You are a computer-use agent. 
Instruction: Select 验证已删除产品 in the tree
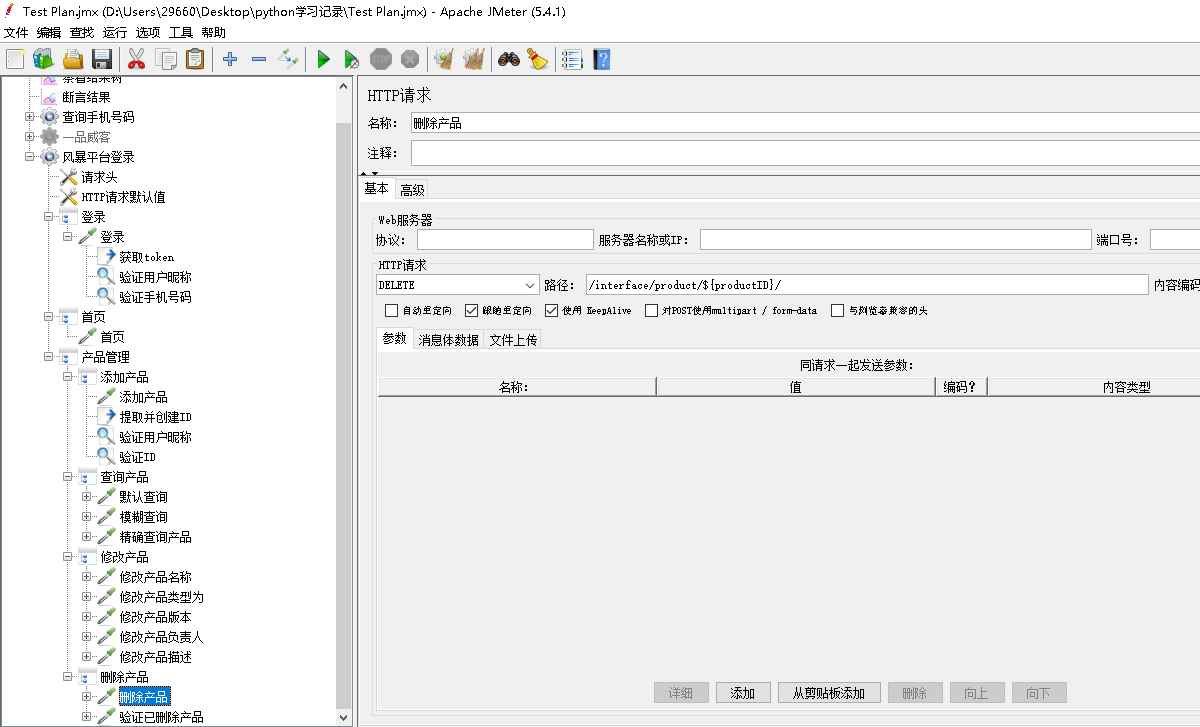(161, 717)
